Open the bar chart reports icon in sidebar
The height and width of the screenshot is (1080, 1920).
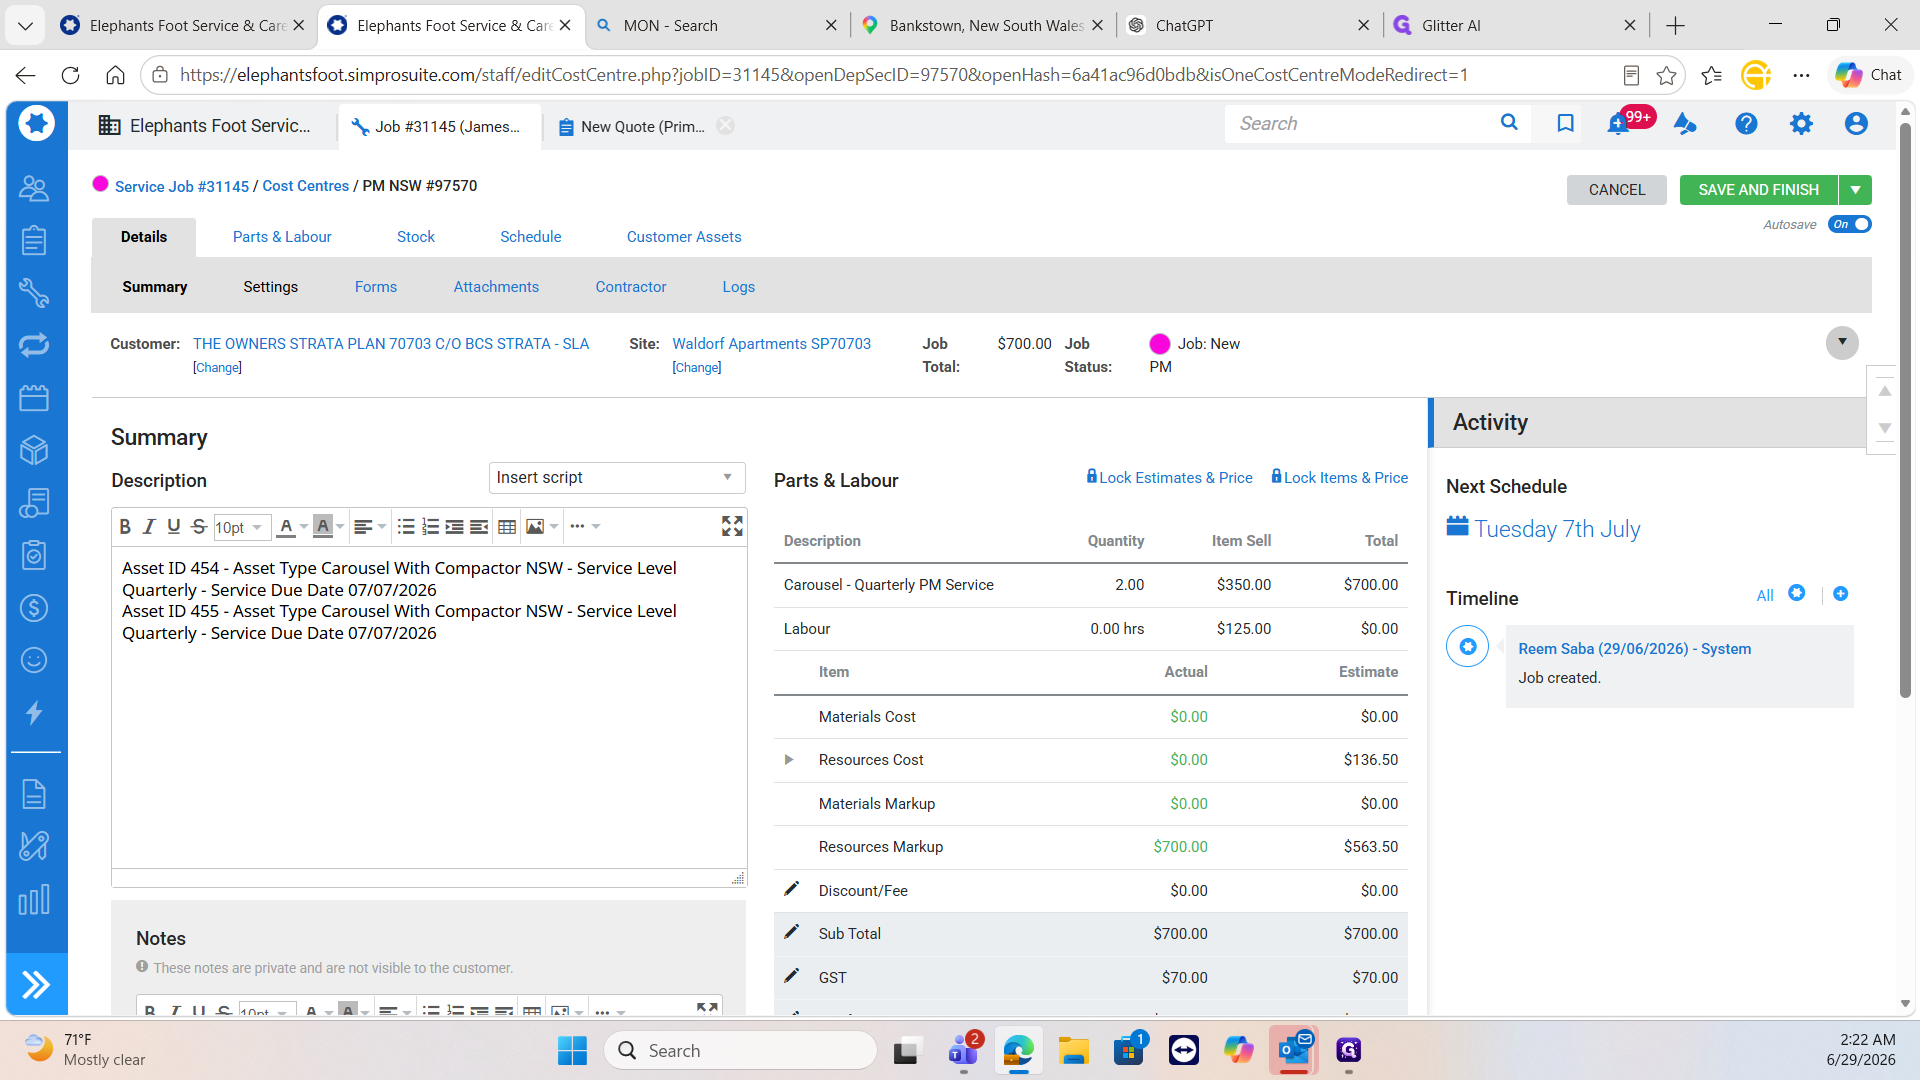point(34,899)
